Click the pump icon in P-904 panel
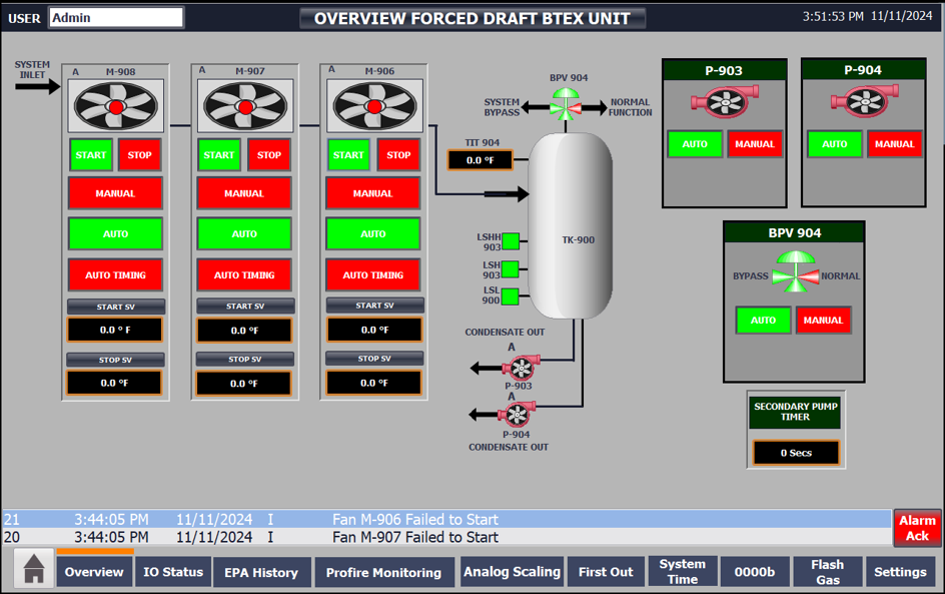945x594 pixels. point(864,102)
